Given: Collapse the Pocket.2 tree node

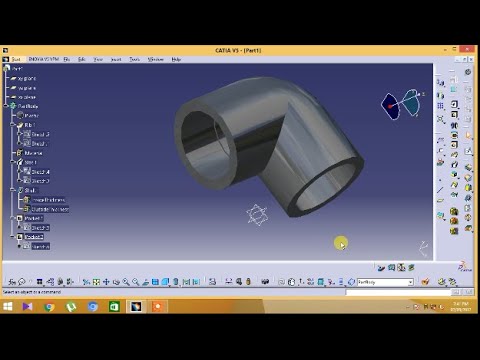Looking at the screenshot, I should point(13,237).
